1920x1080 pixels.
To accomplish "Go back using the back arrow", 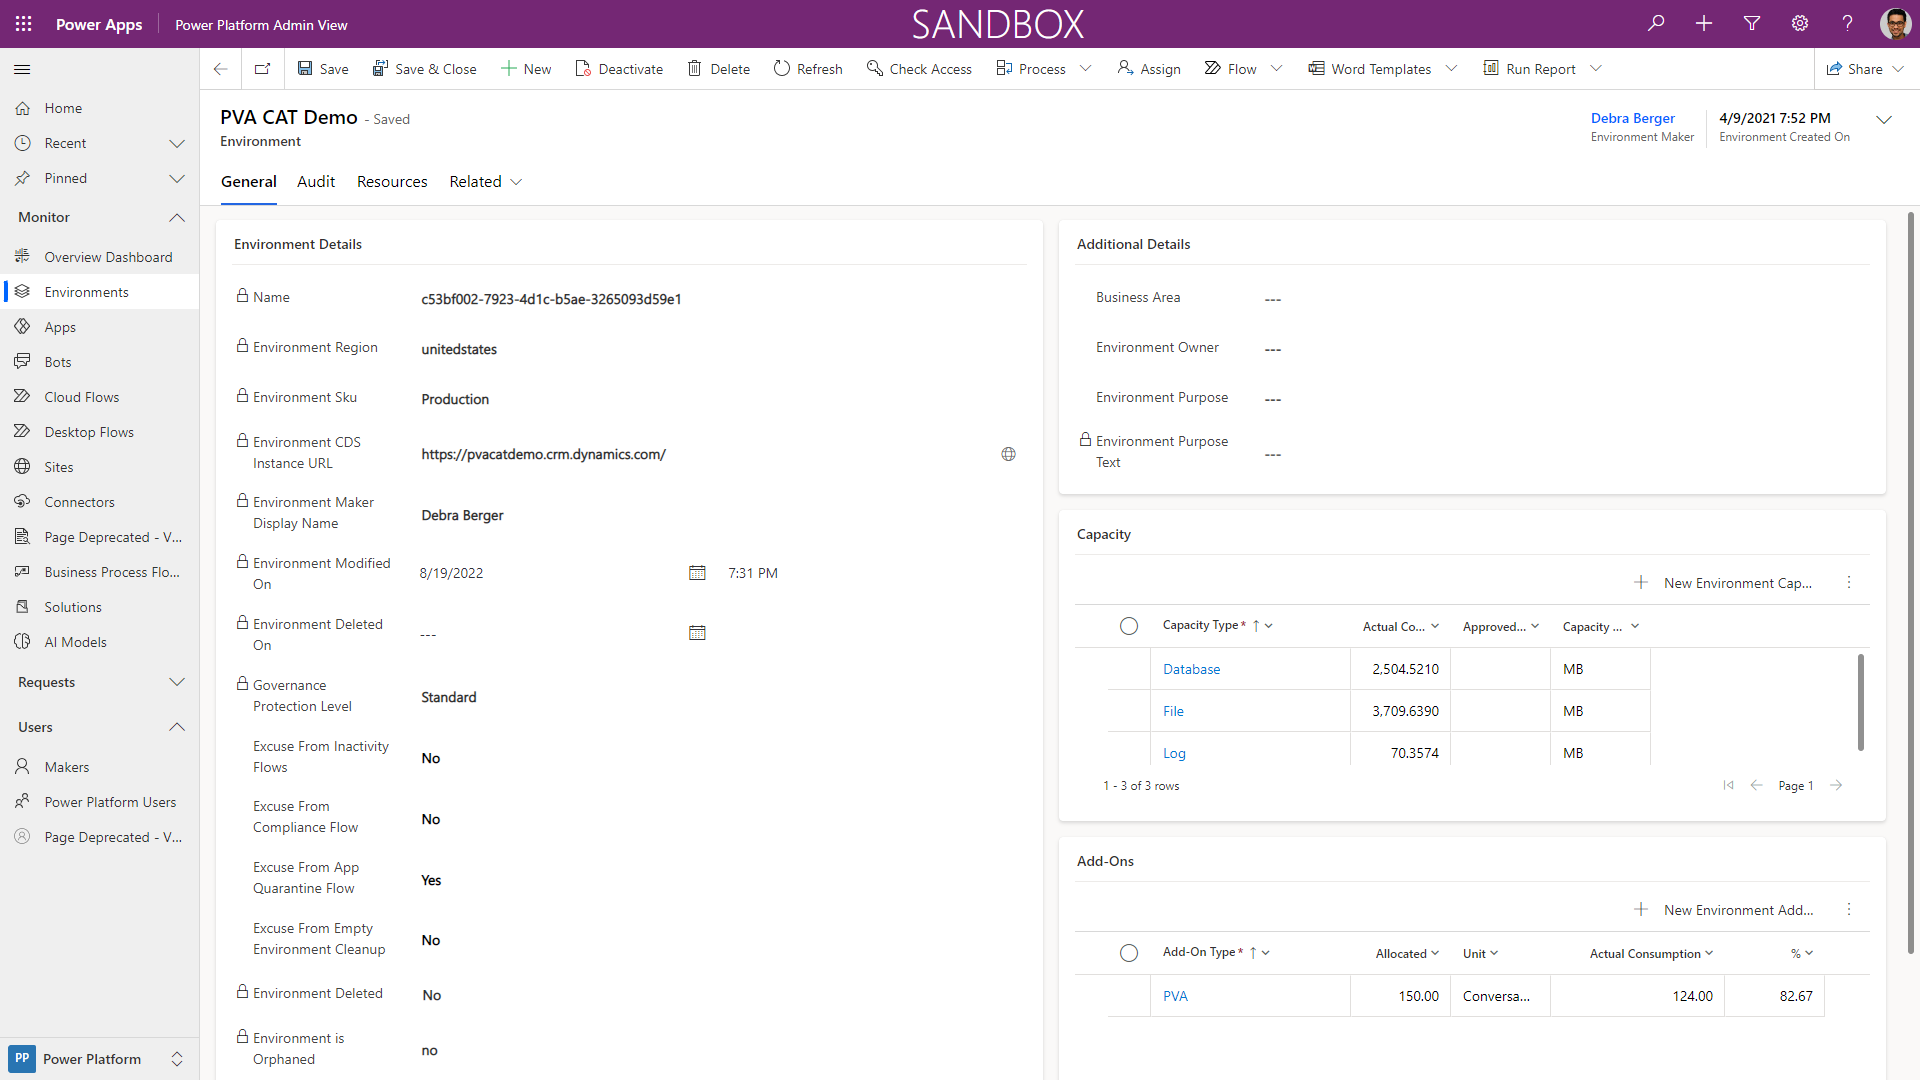I will pos(221,69).
